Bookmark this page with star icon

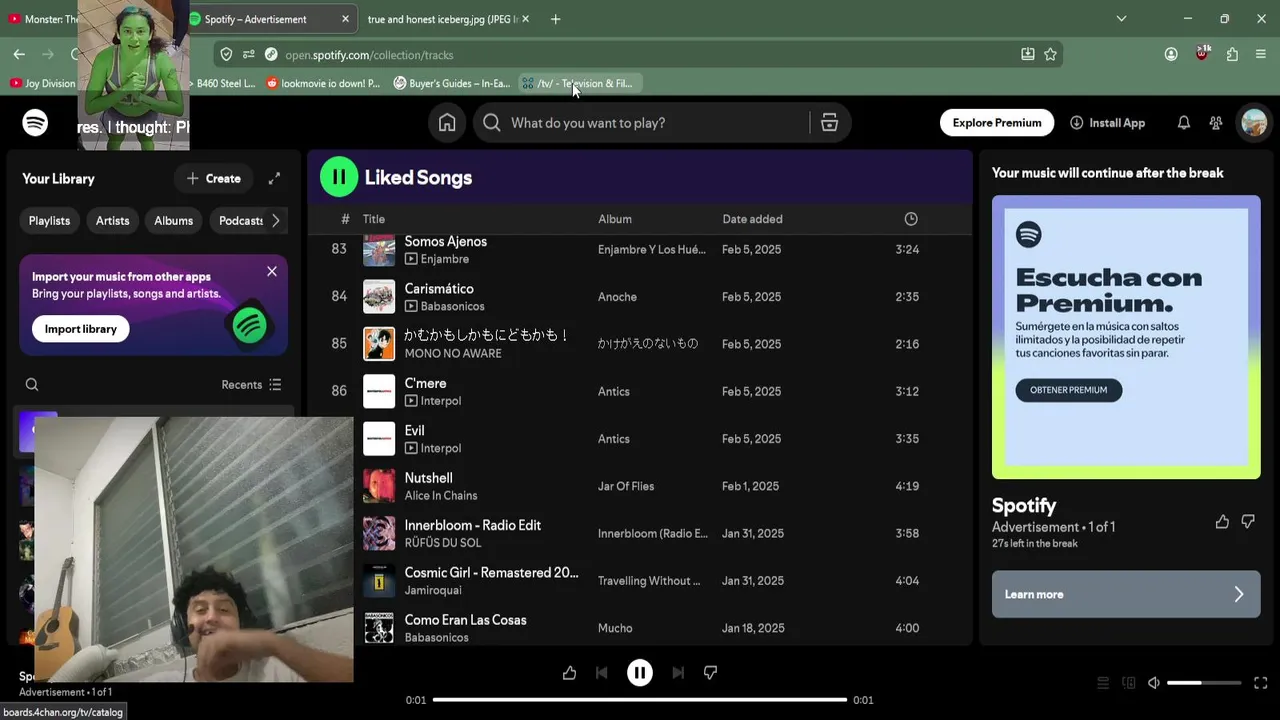[x=1050, y=55]
